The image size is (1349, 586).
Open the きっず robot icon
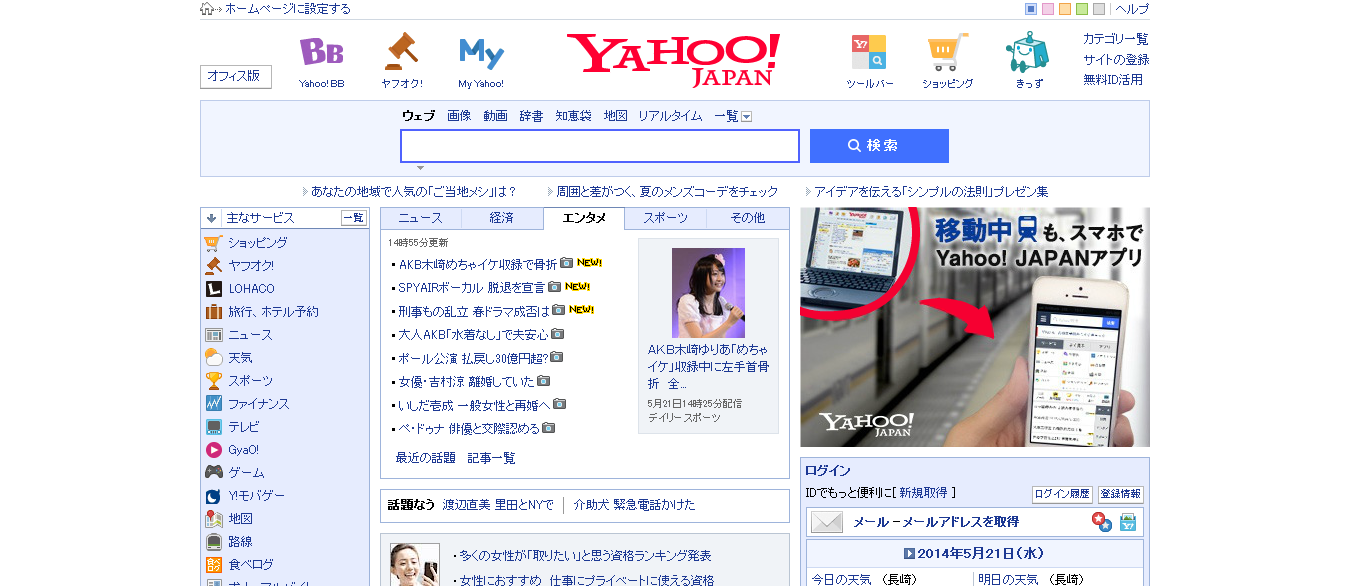coord(1028,52)
